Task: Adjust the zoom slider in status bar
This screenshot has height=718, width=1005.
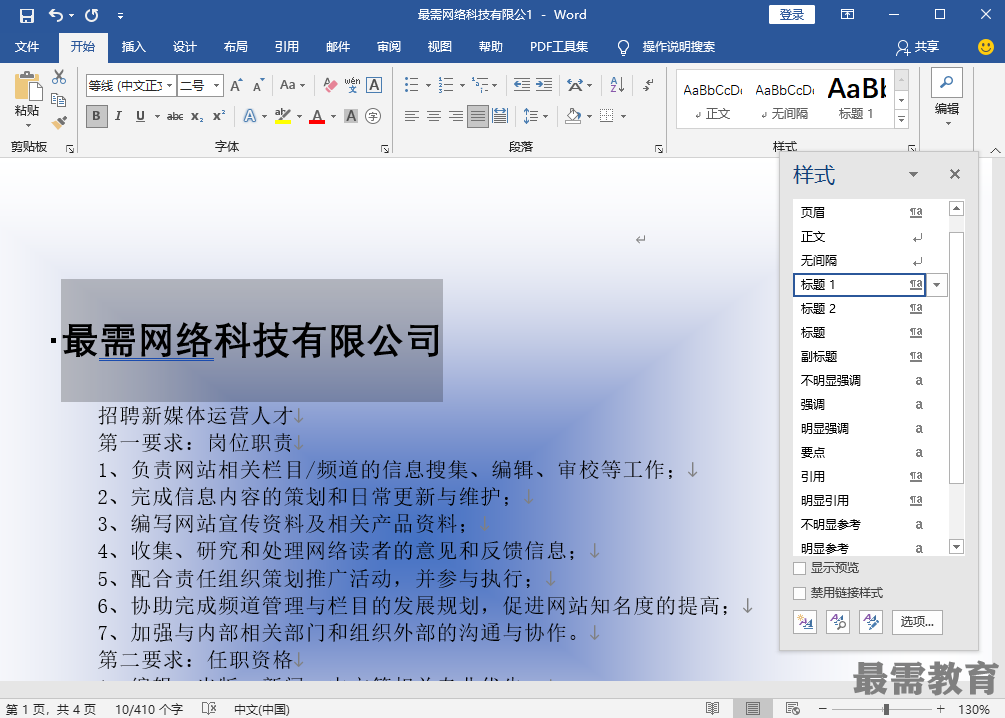Action: point(886,709)
